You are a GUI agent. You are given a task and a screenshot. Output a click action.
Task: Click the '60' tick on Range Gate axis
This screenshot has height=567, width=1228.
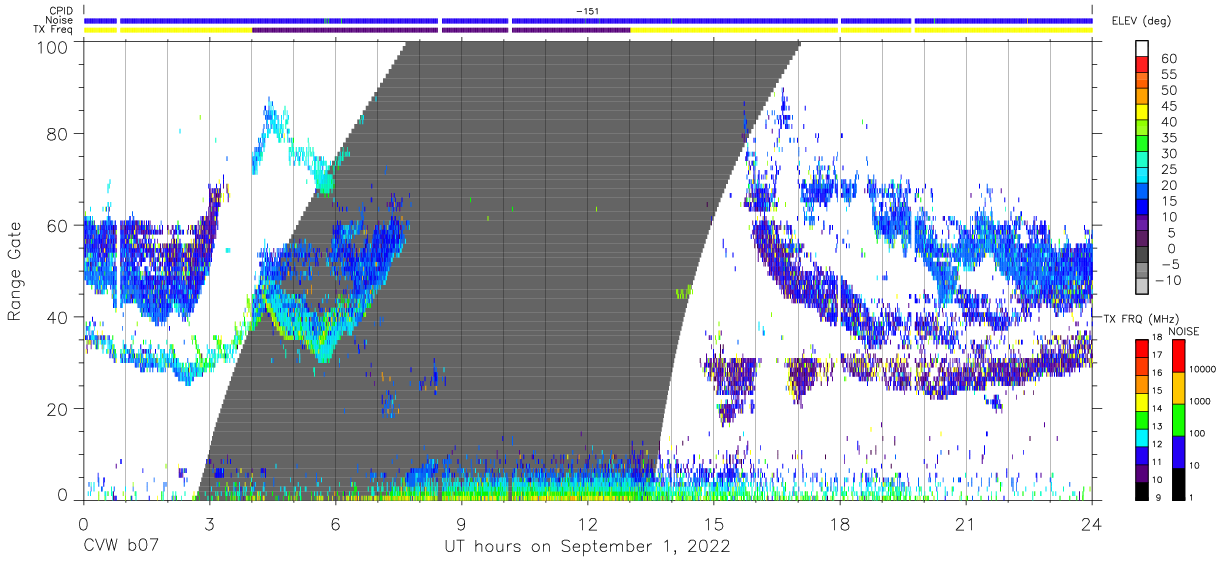pos(59,226)
